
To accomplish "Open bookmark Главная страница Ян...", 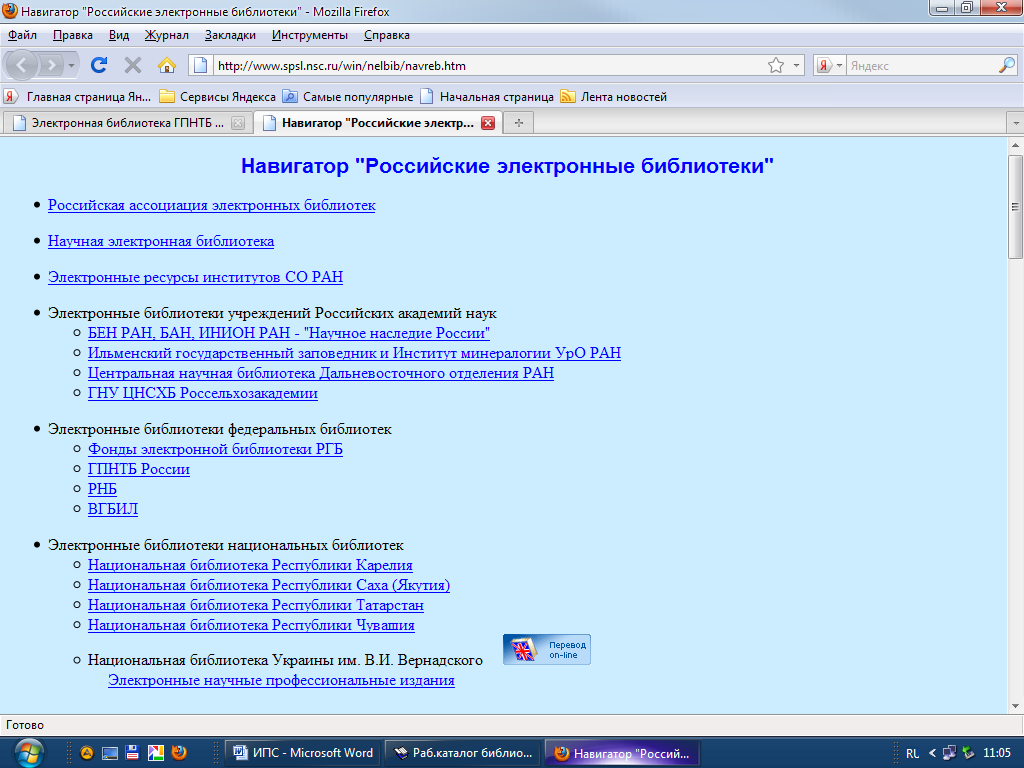I will pyautogui.click(x=77, y=97).
